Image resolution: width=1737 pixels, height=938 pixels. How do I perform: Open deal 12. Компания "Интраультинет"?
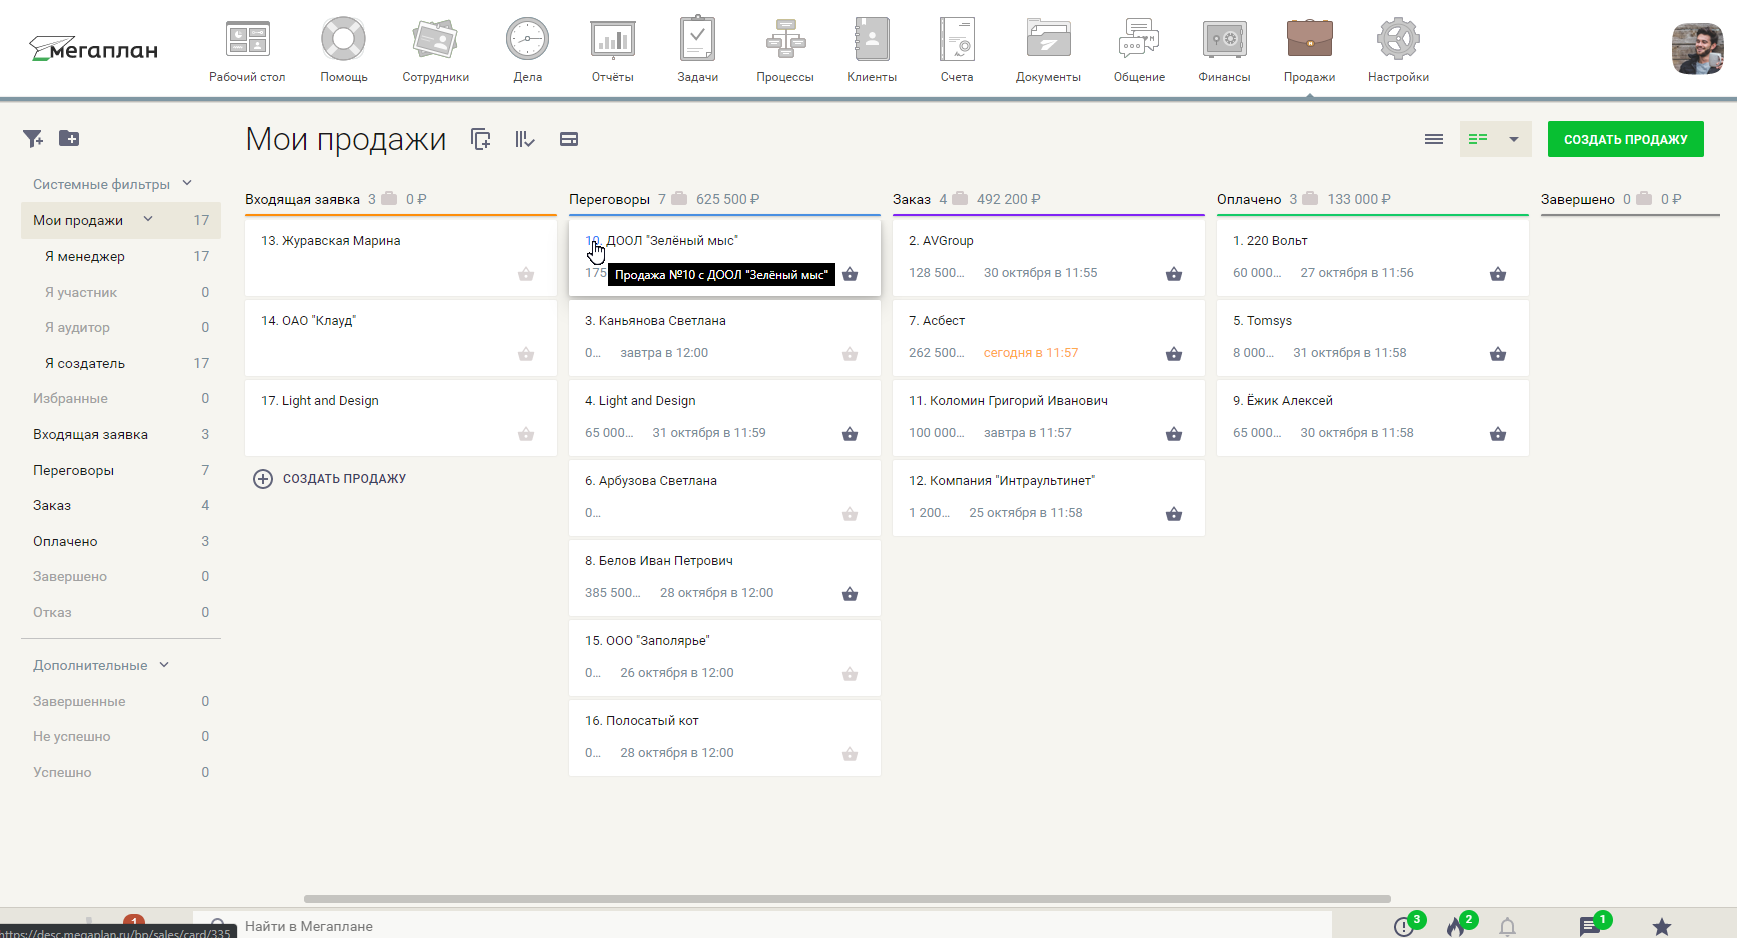(x=1002, y=480)
